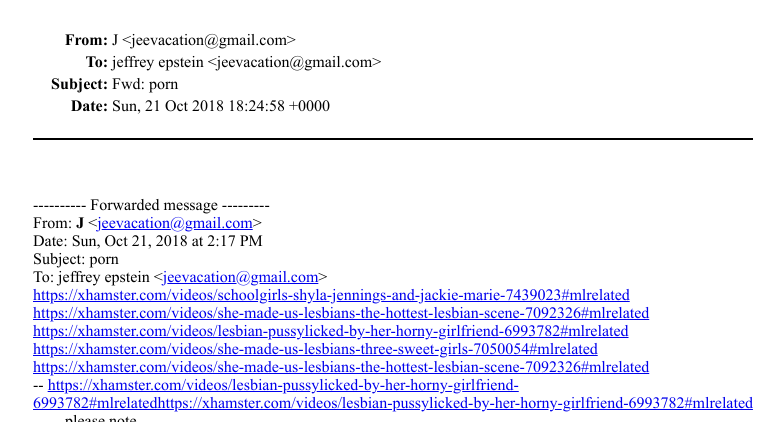This screenshot has width=779, height=422.
Task: Click "jeffrey epstein" in the top To header
Action: click(158, 62)
